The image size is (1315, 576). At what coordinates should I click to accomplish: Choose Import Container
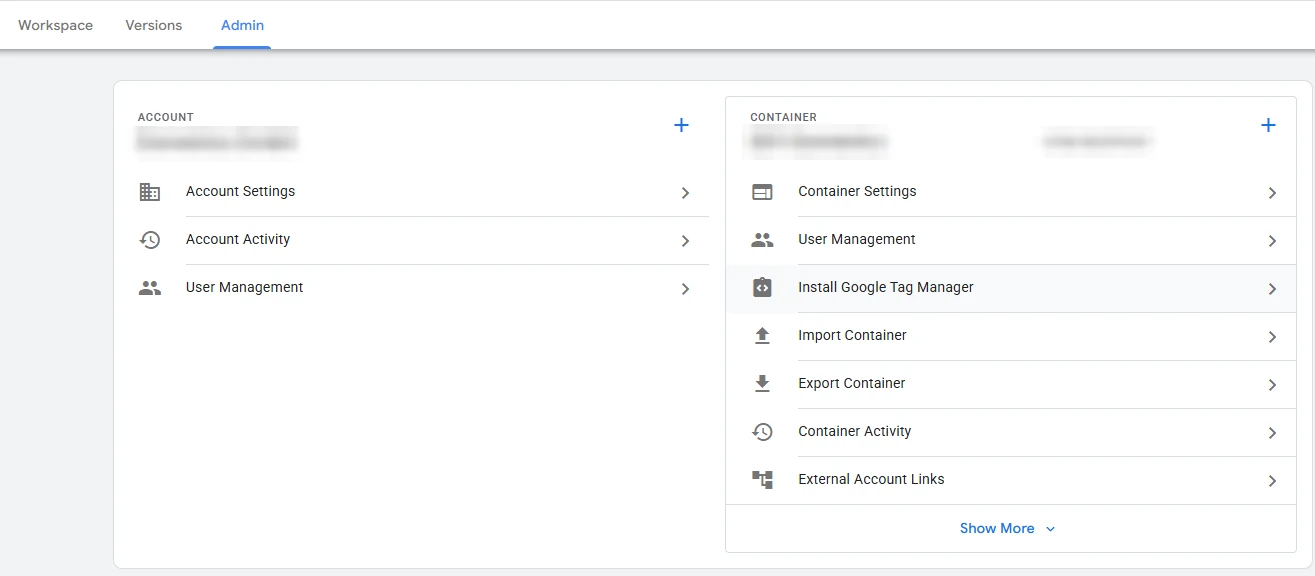1011,336
